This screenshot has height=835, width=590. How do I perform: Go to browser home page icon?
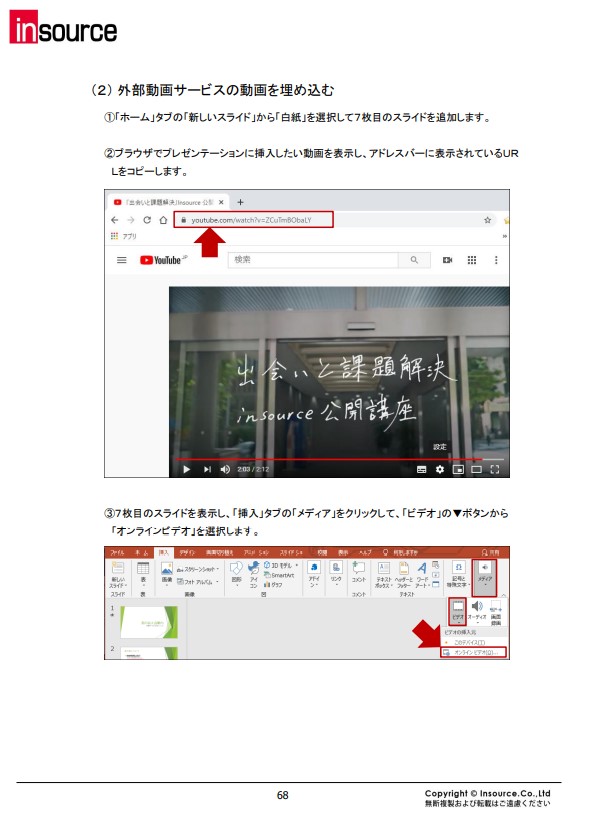point(163,220)
